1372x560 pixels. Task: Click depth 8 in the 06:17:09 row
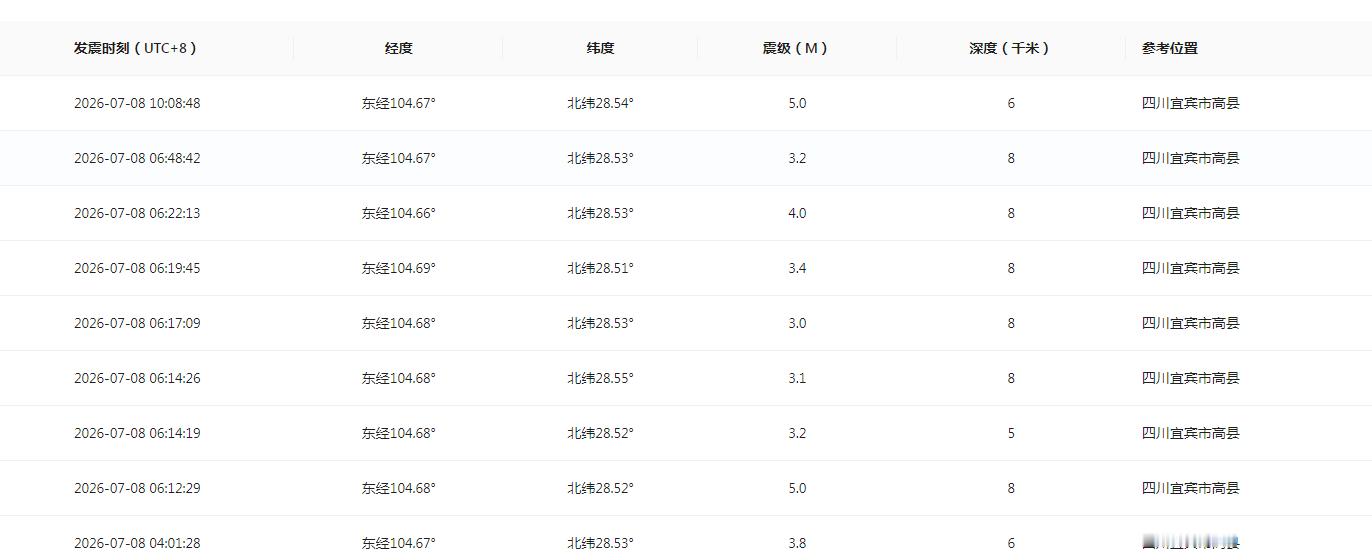1011,323
